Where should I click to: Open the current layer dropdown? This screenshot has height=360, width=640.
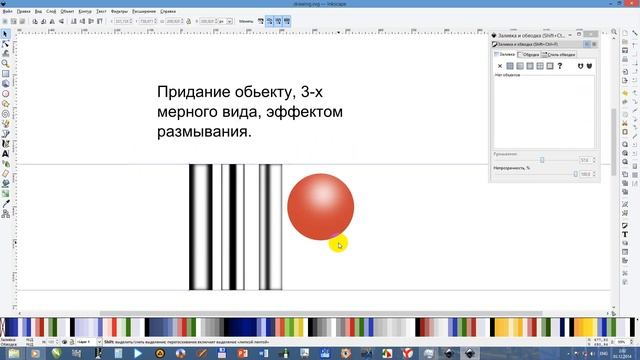(89, 342)
